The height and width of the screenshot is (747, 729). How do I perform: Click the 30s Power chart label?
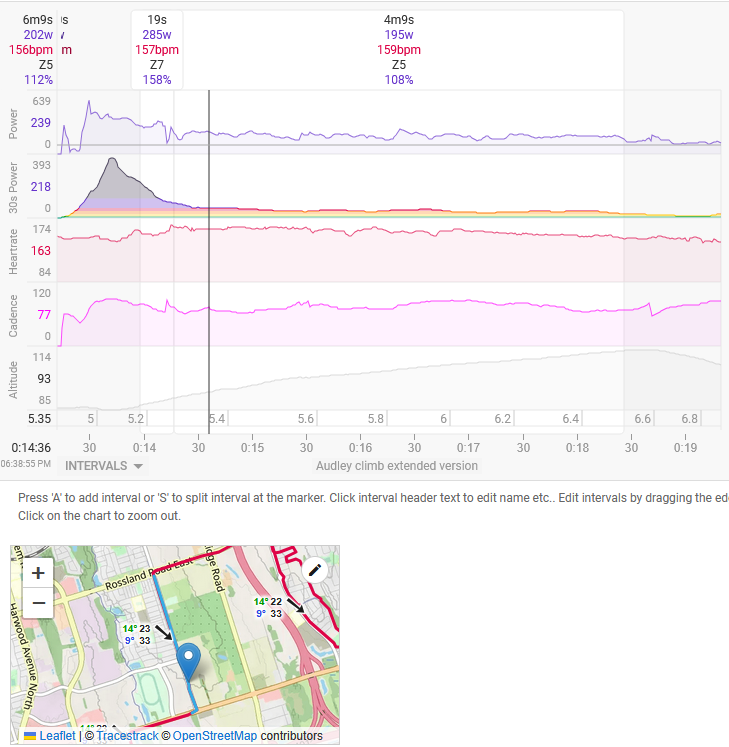13,187
